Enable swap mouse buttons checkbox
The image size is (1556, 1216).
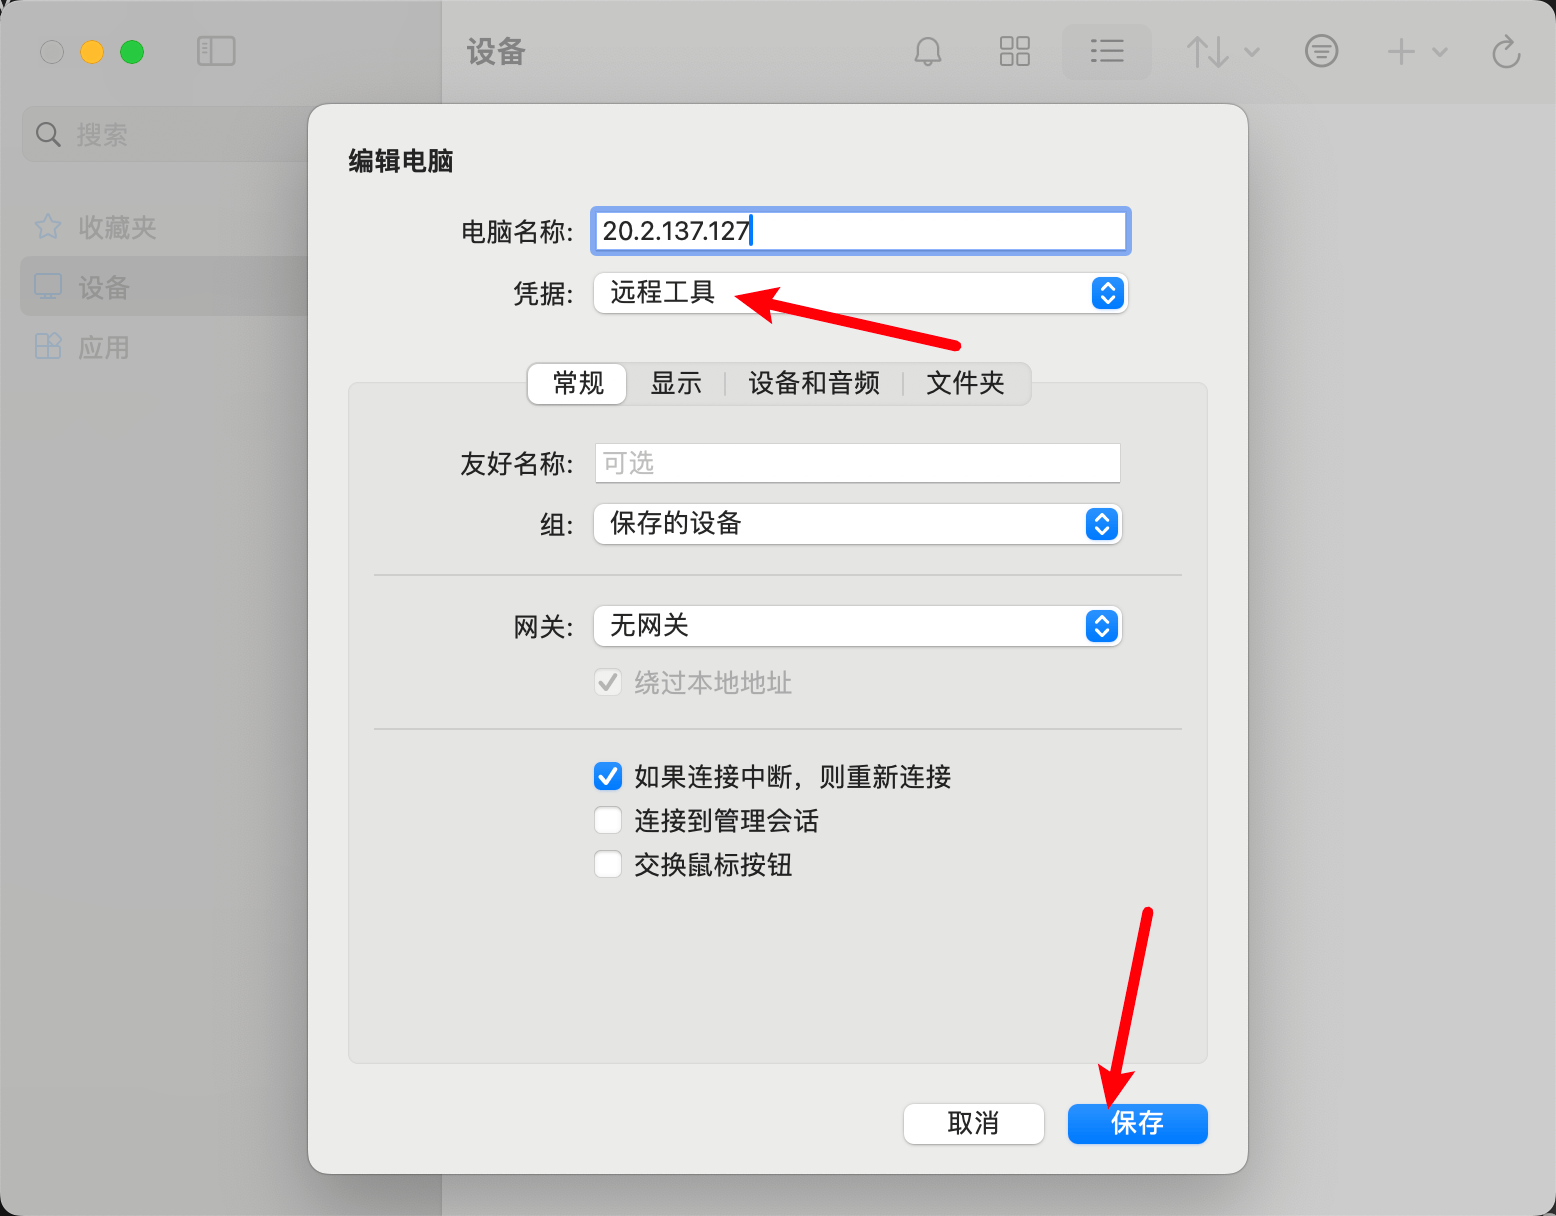pos(608,864)
